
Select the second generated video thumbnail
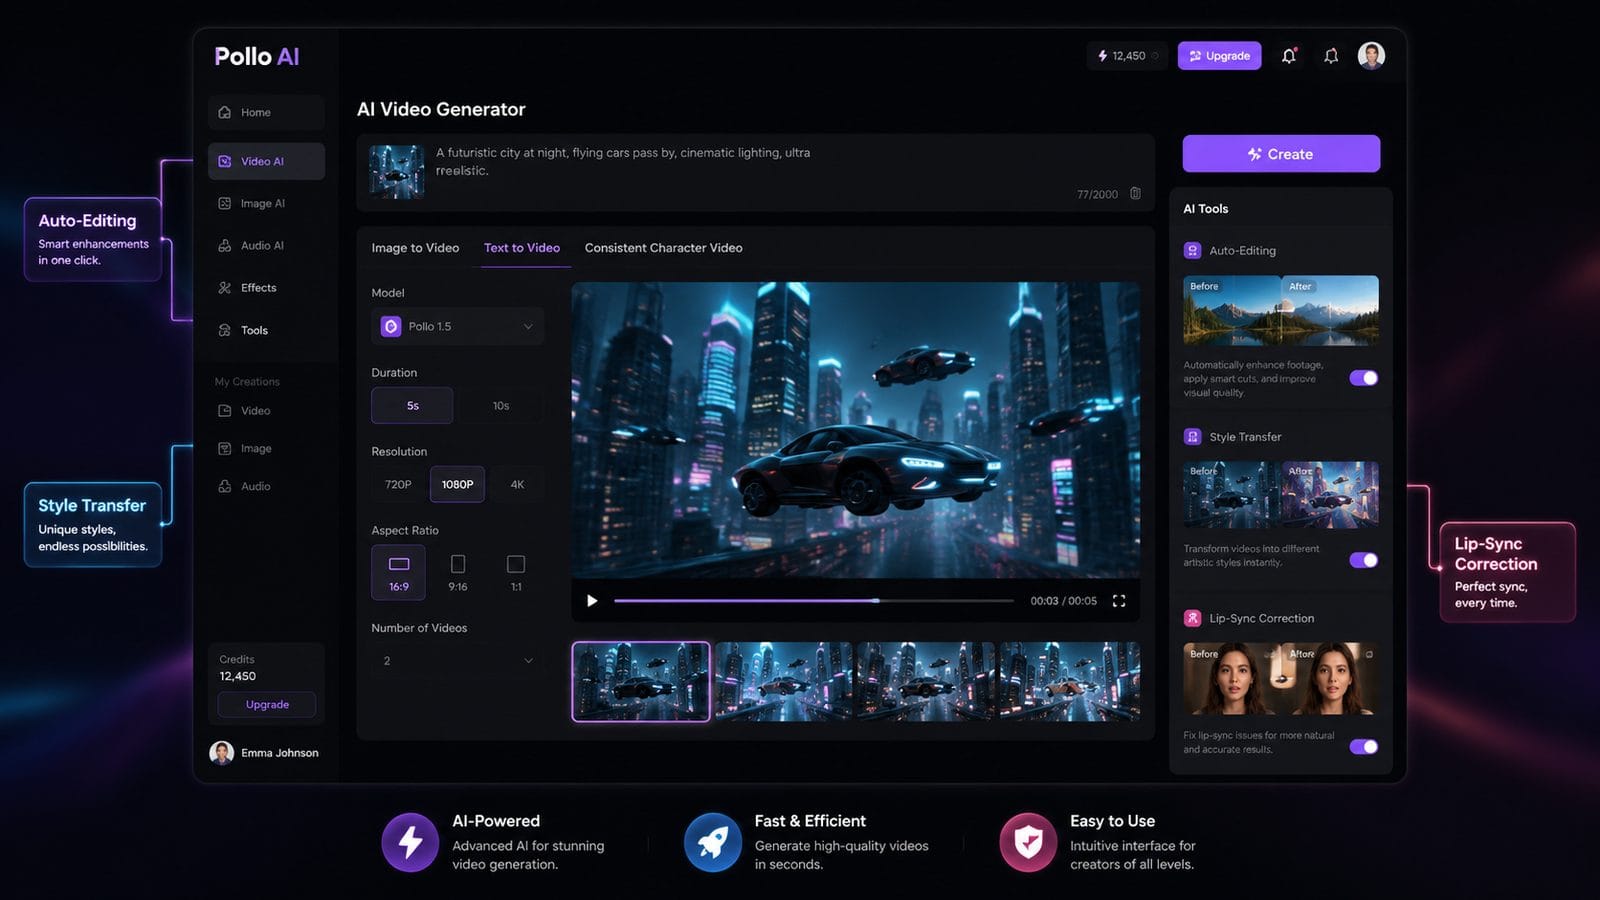784,682
